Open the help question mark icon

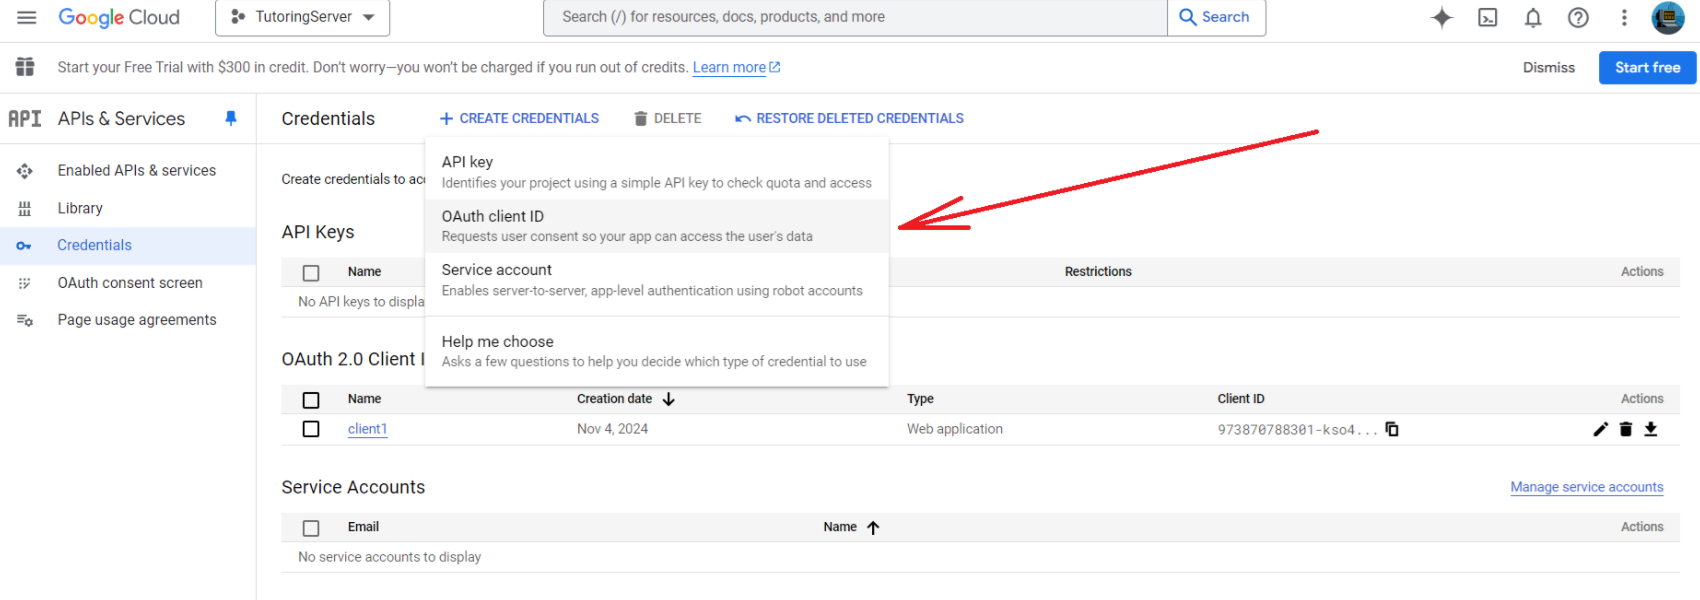[1578, 17]
